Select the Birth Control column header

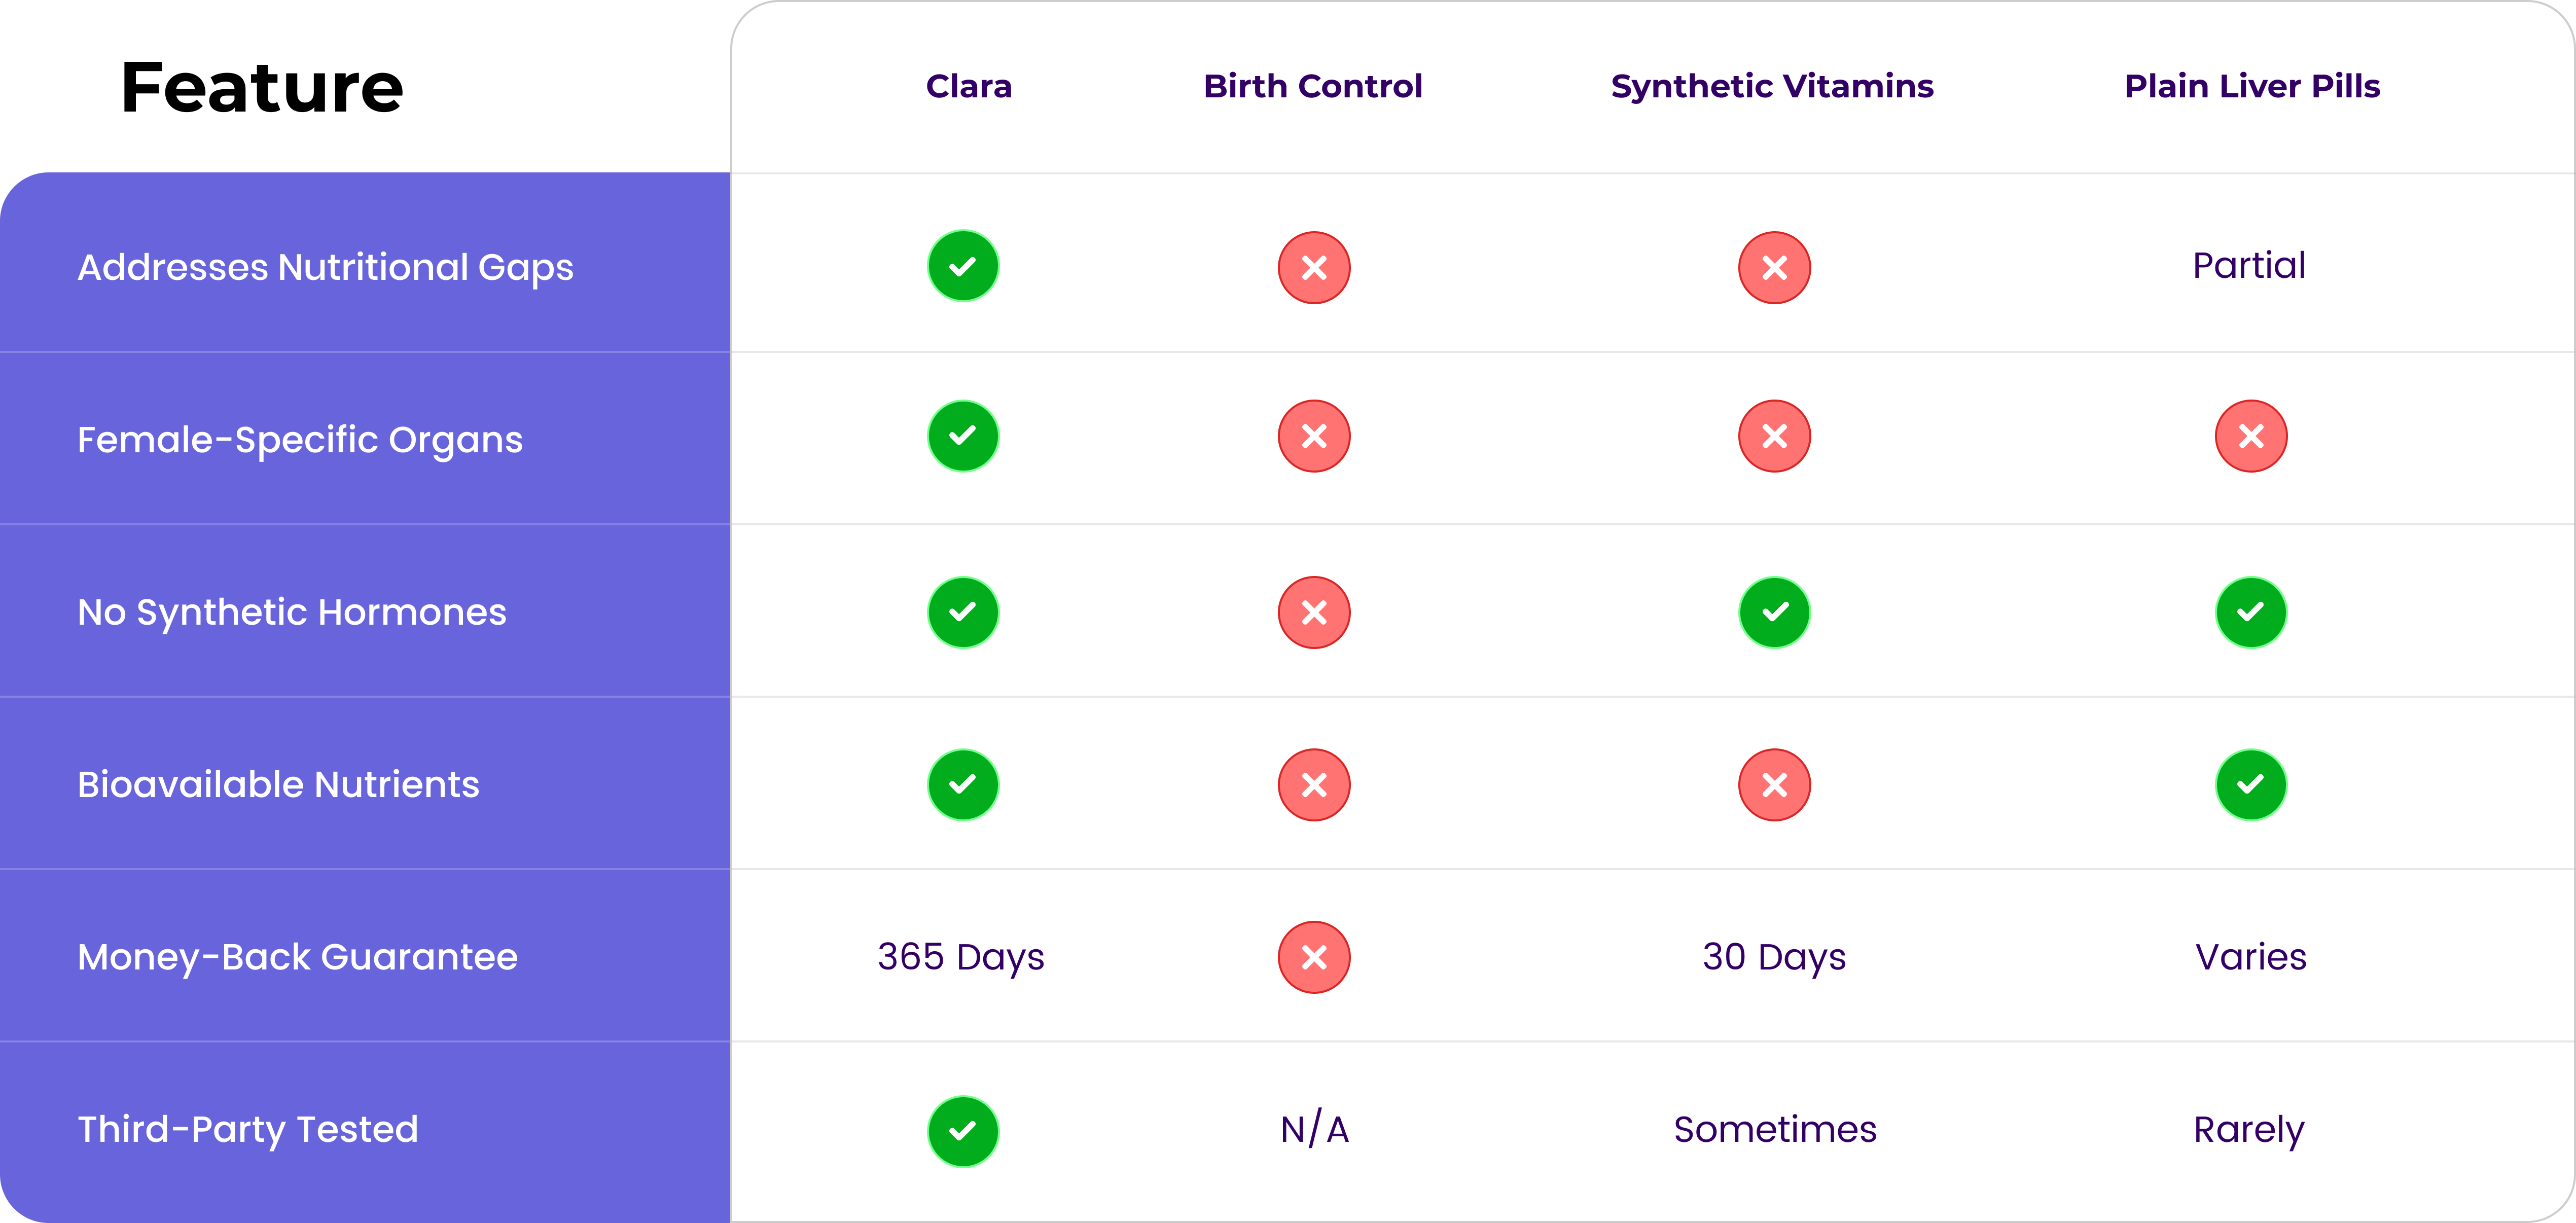[x=1312, y=87]
